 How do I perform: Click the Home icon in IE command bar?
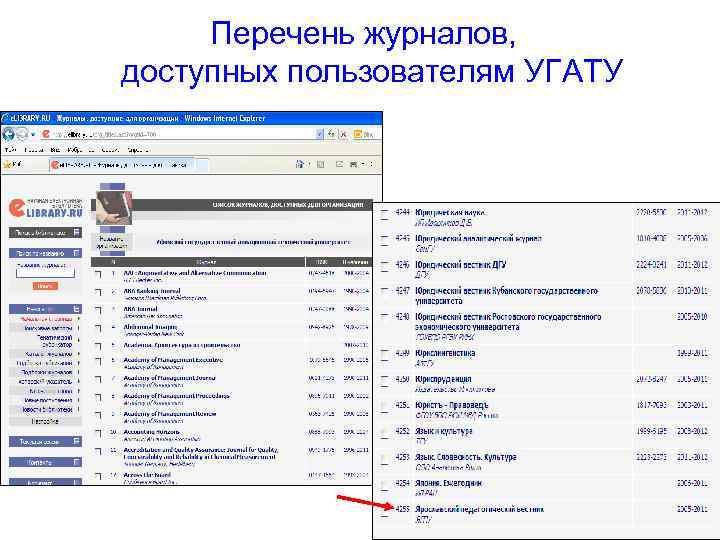point(299,164)
